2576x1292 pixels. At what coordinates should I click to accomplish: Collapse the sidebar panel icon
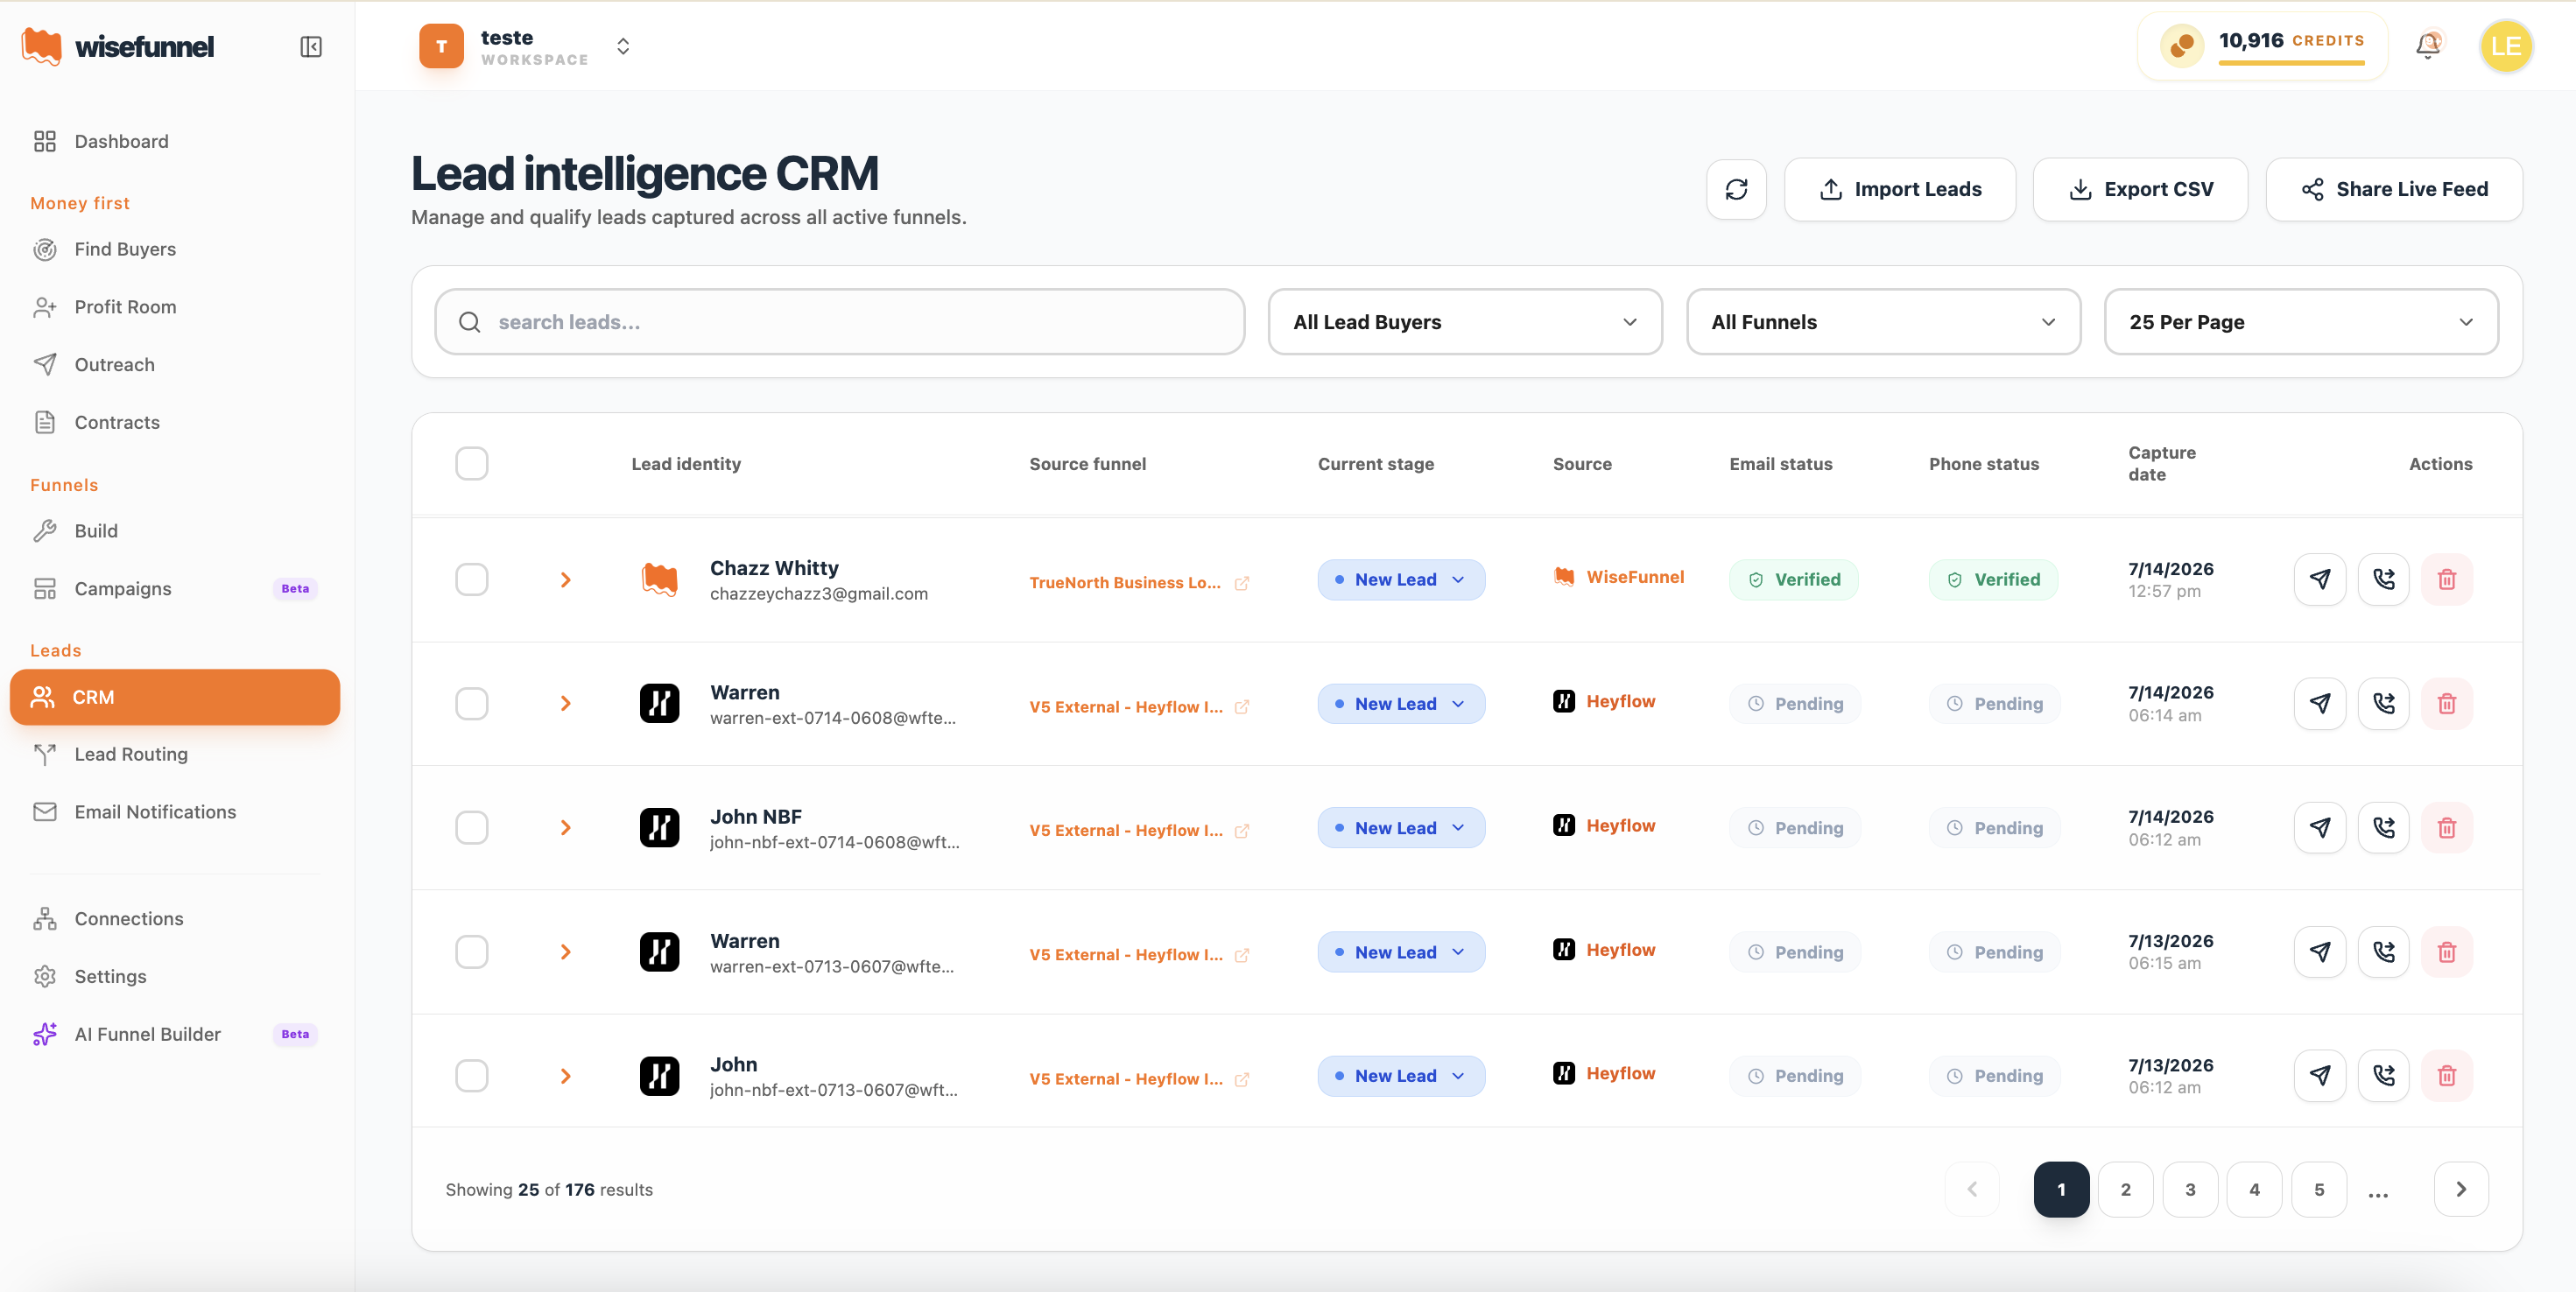(x=311, y=47)
